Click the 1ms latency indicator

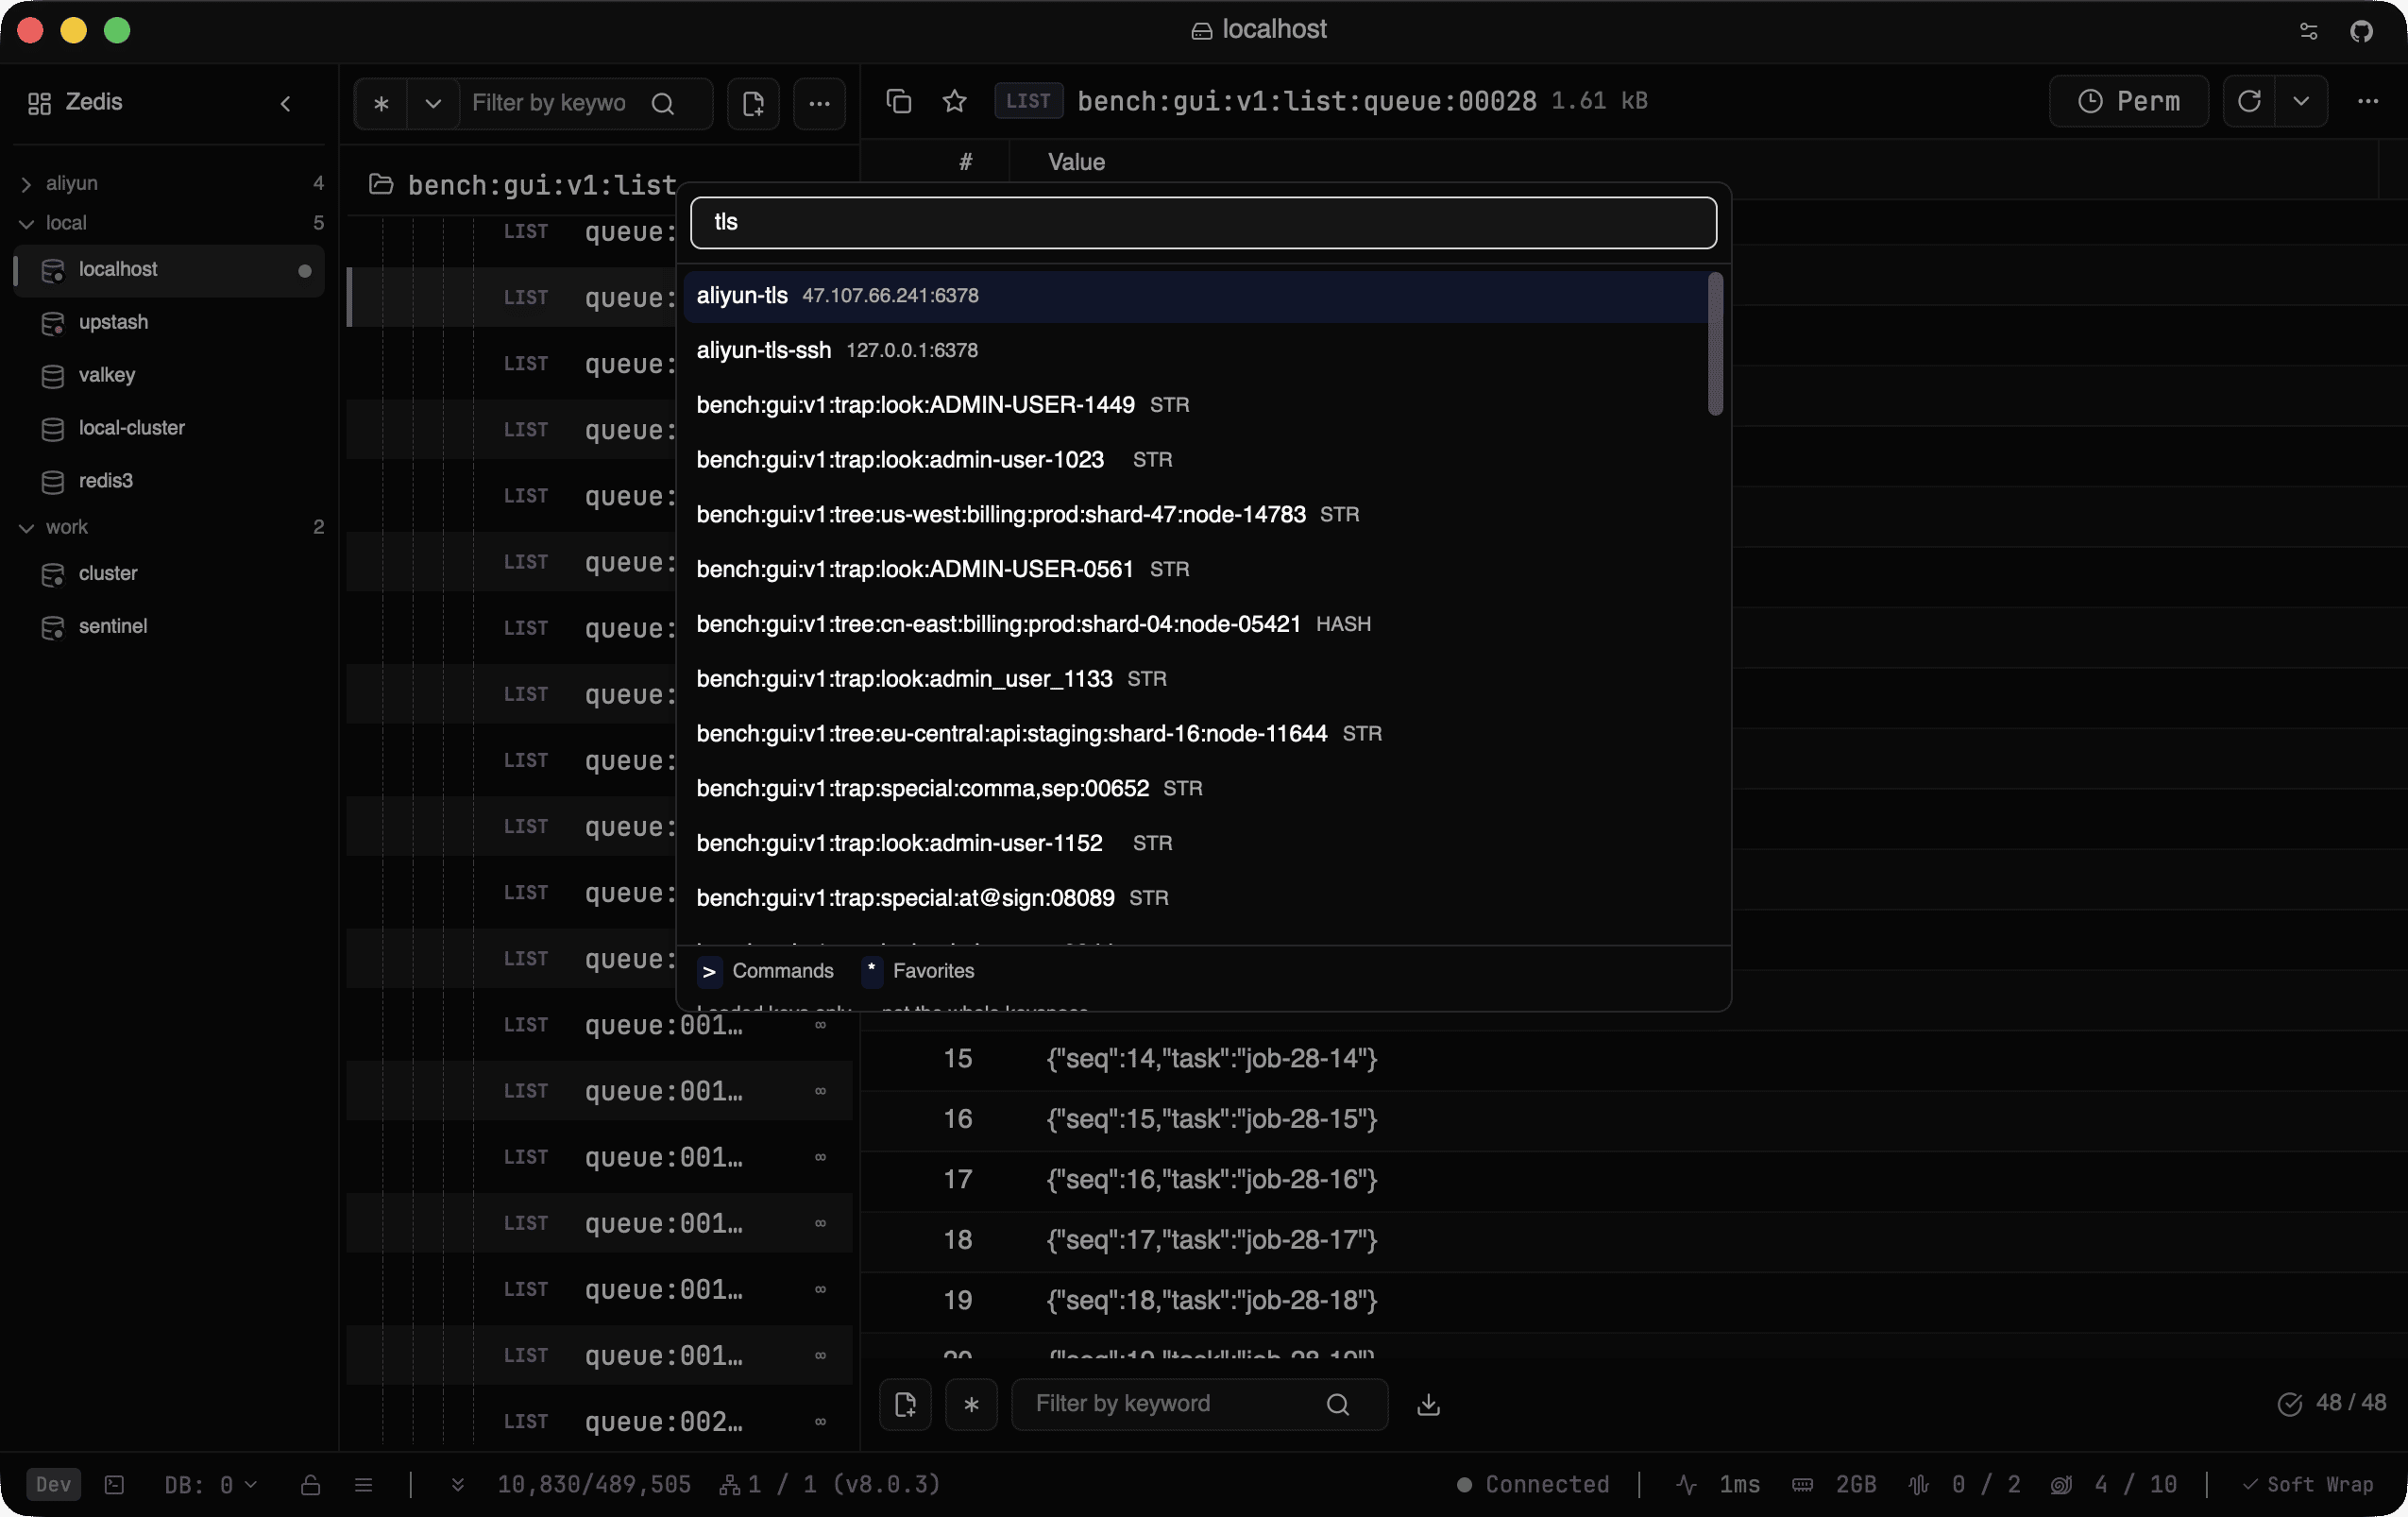(x=1718, y=1485)
